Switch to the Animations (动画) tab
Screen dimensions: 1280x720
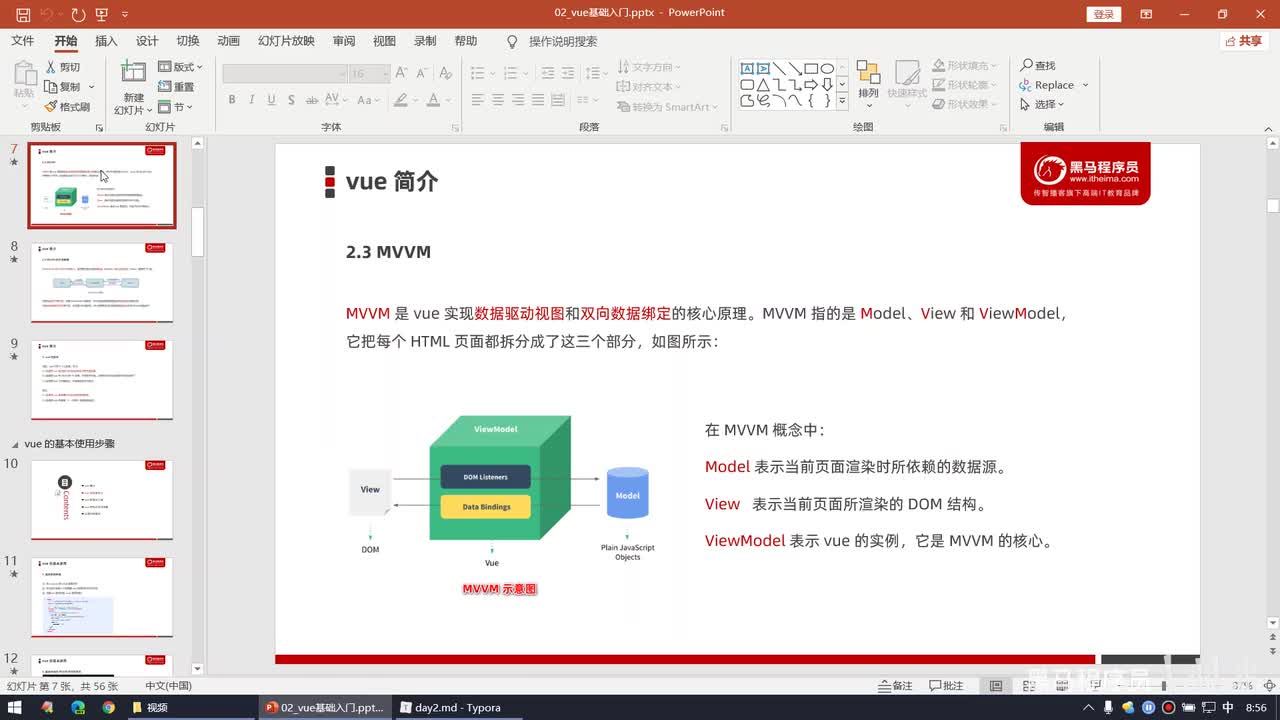229,41
